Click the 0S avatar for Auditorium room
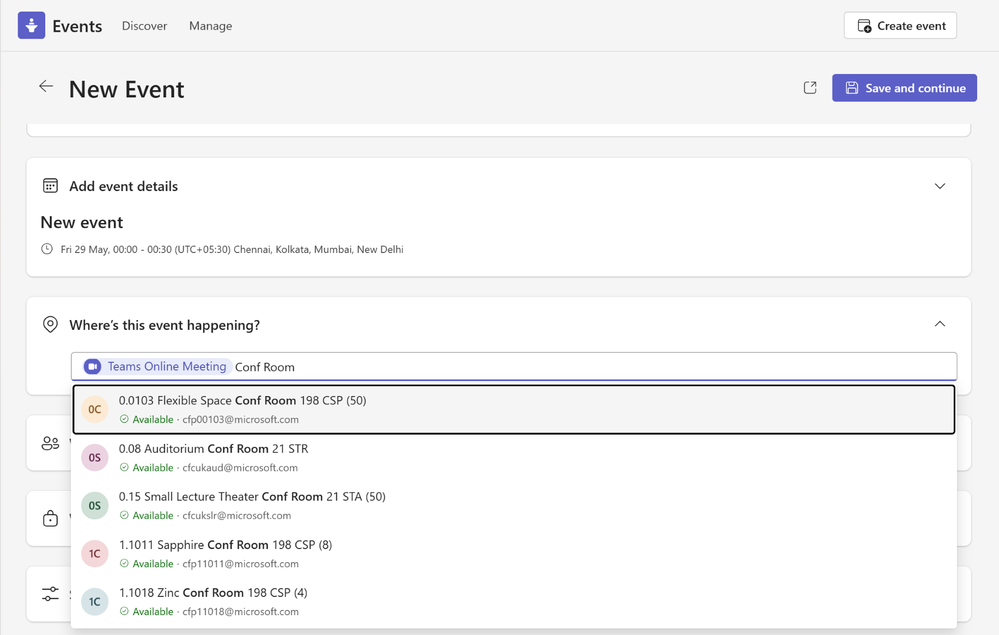 click(95, 458)
